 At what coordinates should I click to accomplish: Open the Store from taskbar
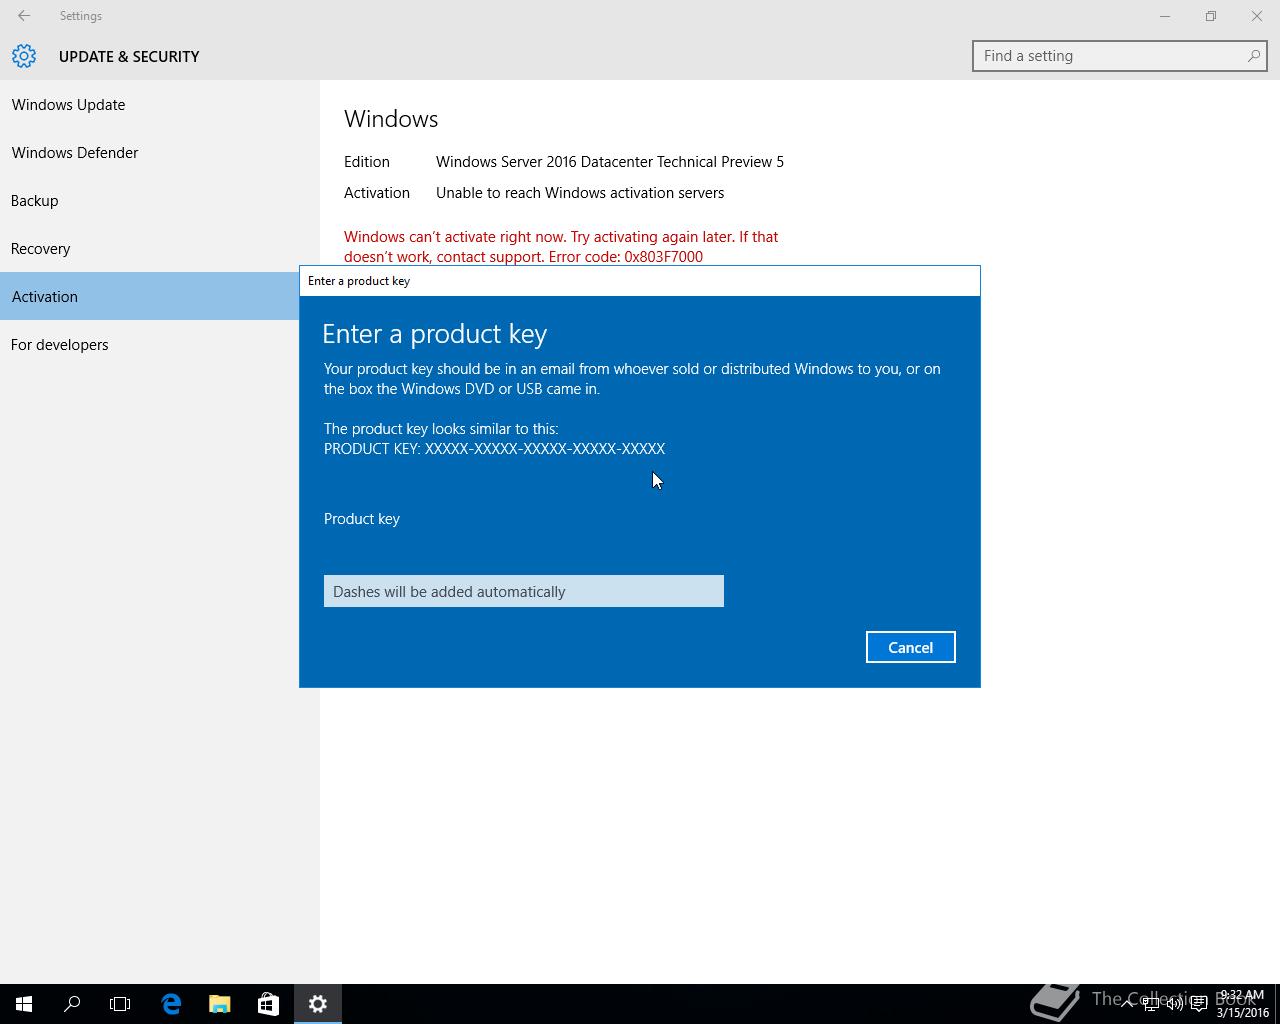click(x=268, y=1004)
